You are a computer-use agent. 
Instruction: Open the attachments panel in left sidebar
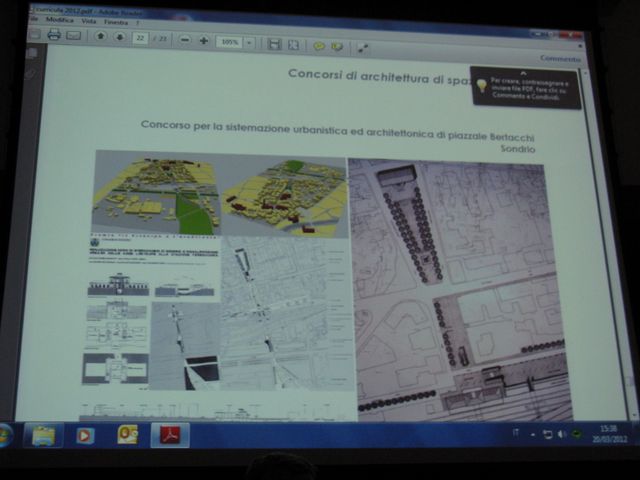31,74
